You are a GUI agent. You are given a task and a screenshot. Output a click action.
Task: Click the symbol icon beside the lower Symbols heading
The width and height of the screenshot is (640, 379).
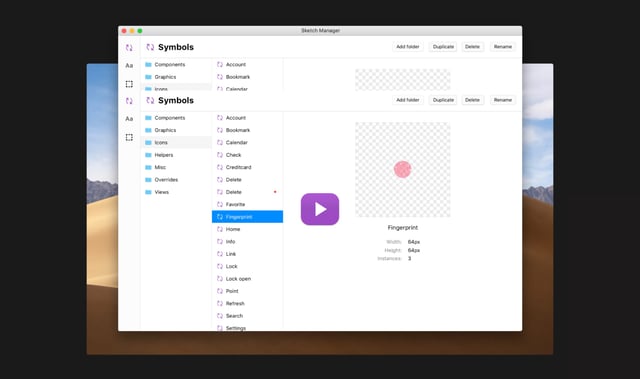pos(150,100)
